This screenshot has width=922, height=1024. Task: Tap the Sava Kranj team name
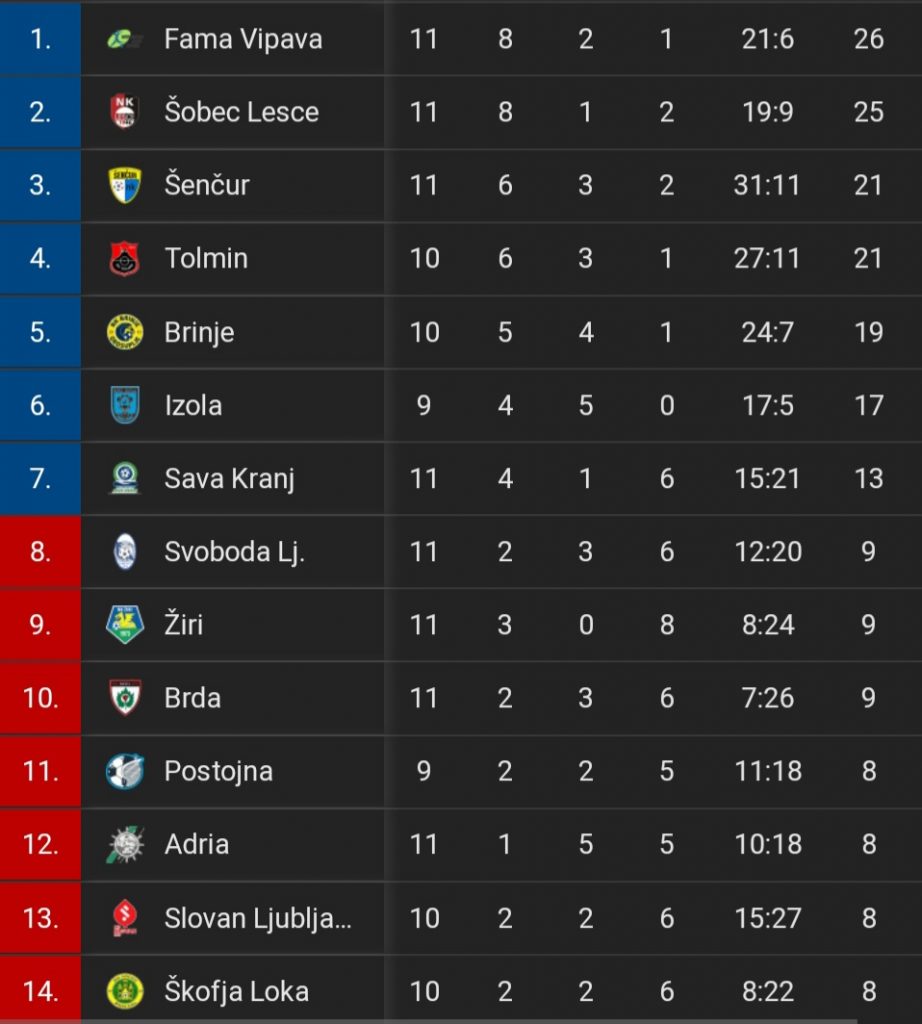[x=229, y=479]
